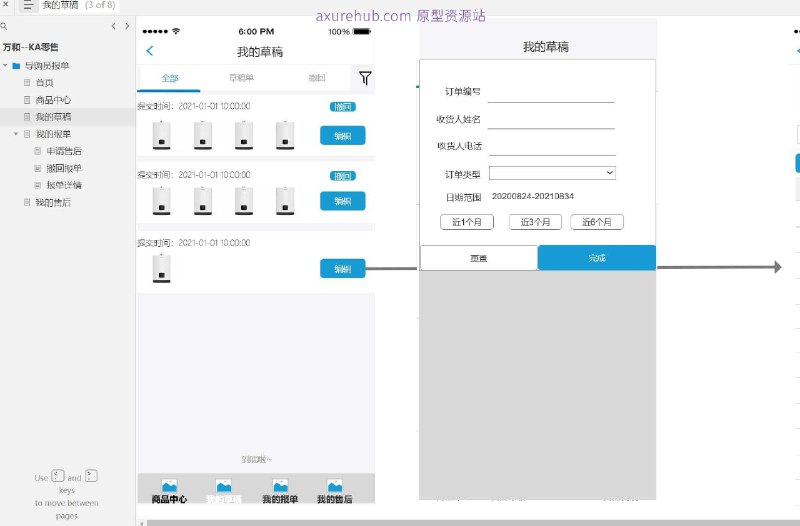The height and width of the screenshot is (526, 800).
Task: Tap the blue back arrow in phone header
Action: pyautogui.click(x=149, y=51)
